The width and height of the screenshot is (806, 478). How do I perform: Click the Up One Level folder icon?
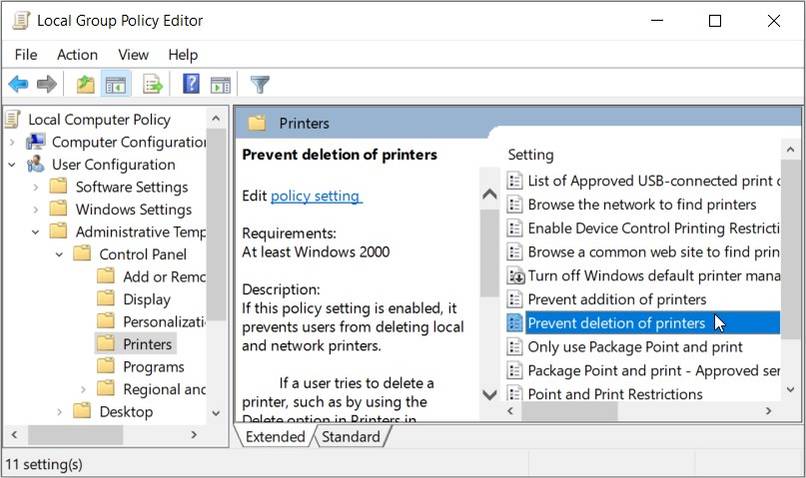(x=86, y=85)
